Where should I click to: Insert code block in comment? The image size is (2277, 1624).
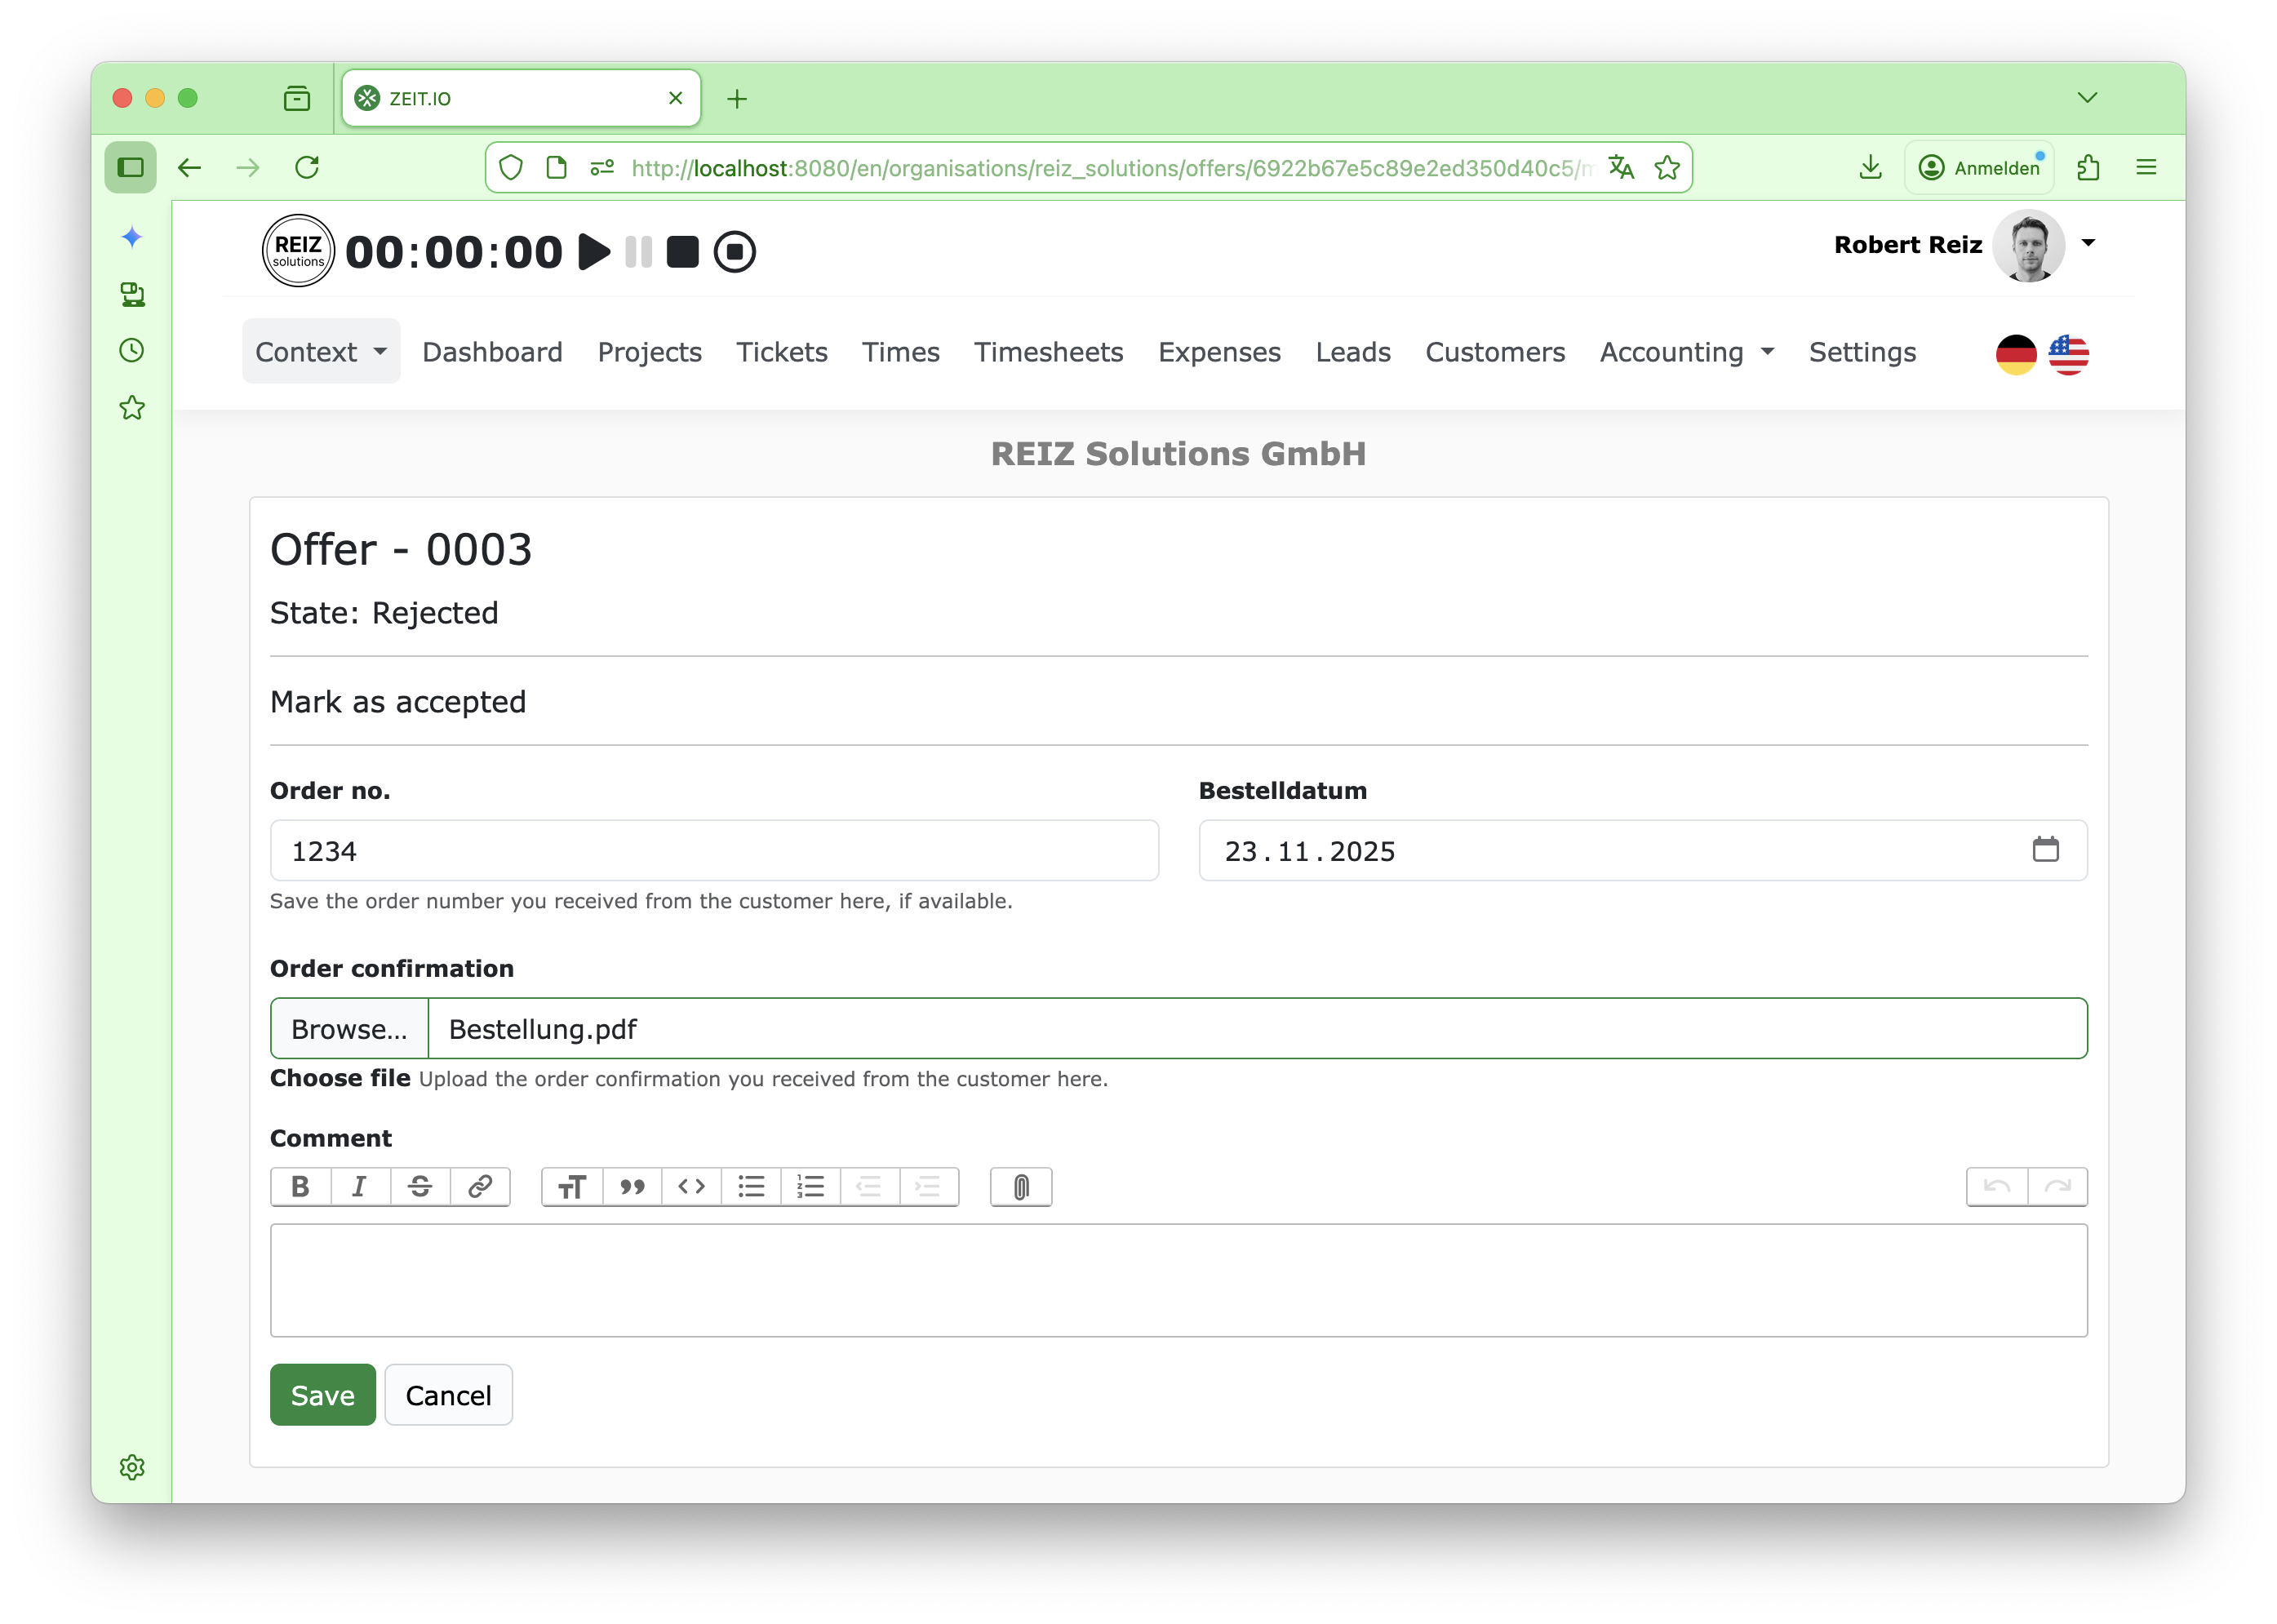pyautogui.click(x=691, y=1187)
